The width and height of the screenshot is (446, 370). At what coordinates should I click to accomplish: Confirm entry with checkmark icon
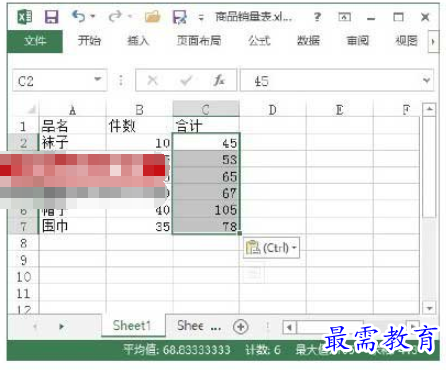(186, 80)
